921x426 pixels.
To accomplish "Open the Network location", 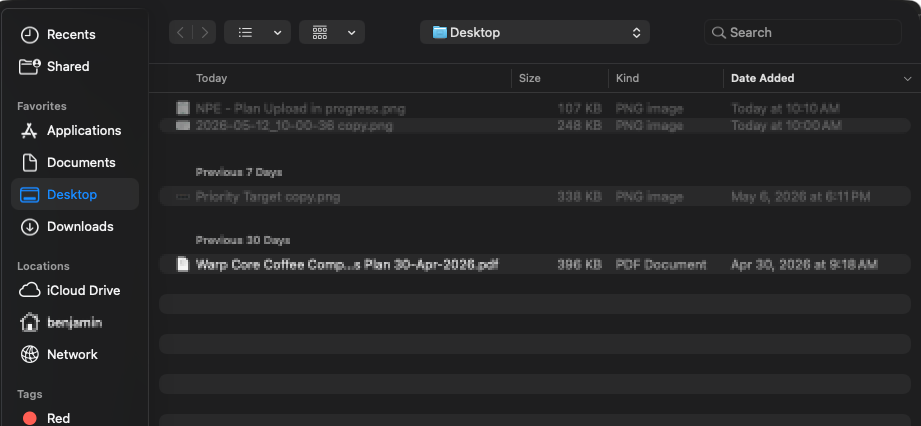I will pyautogui.click(x=75, y=354).
